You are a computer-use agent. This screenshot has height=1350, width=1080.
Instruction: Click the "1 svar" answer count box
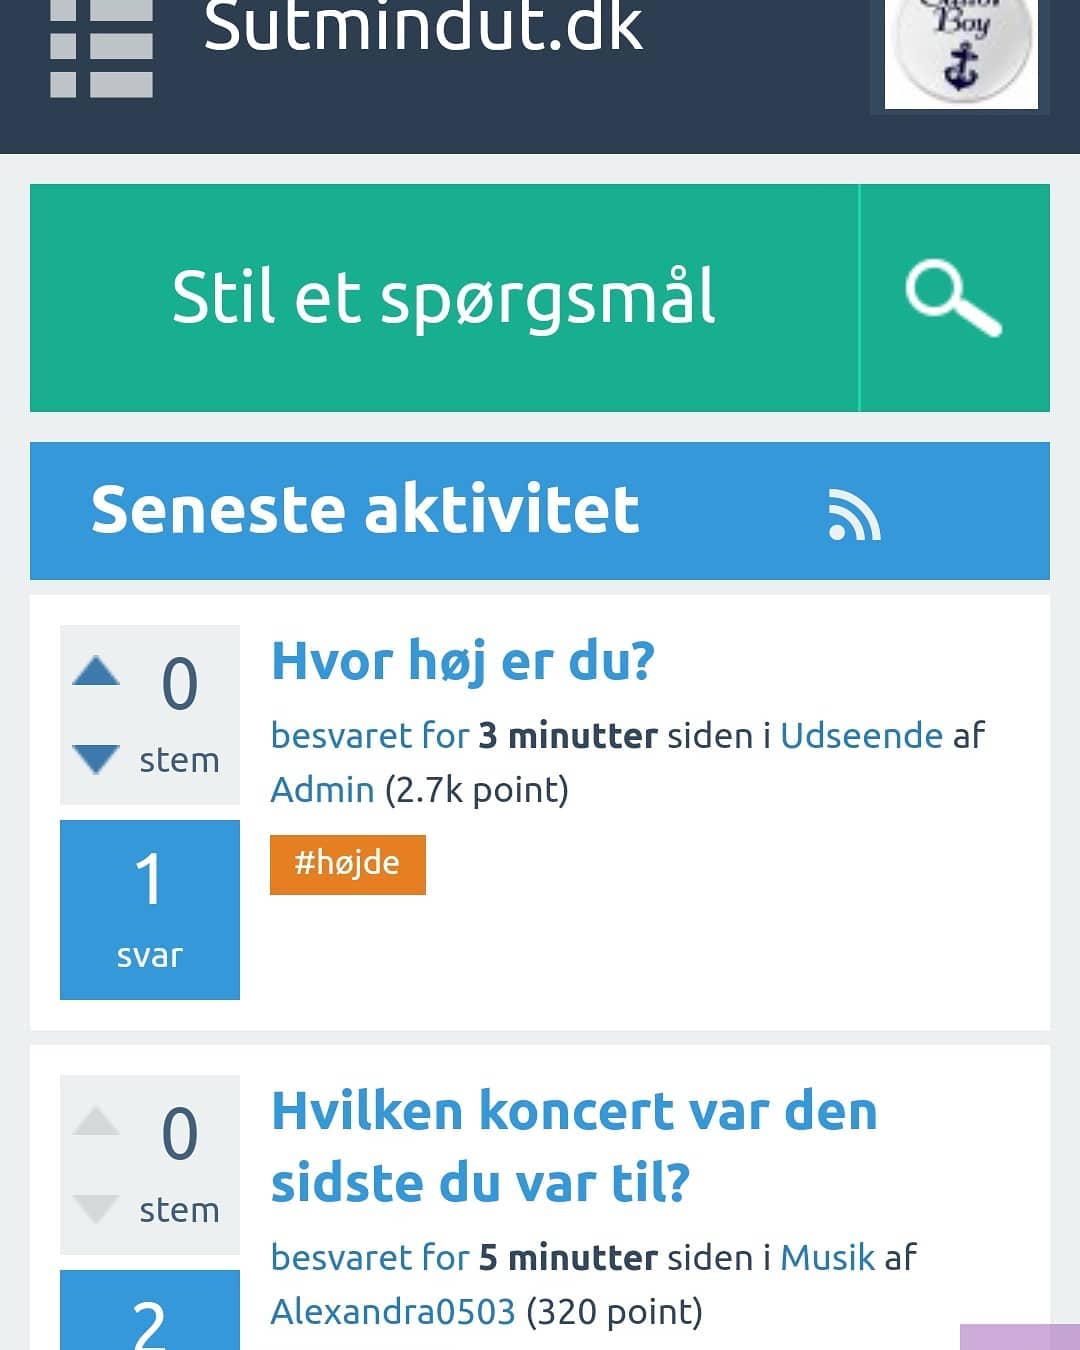coord(150,909)
